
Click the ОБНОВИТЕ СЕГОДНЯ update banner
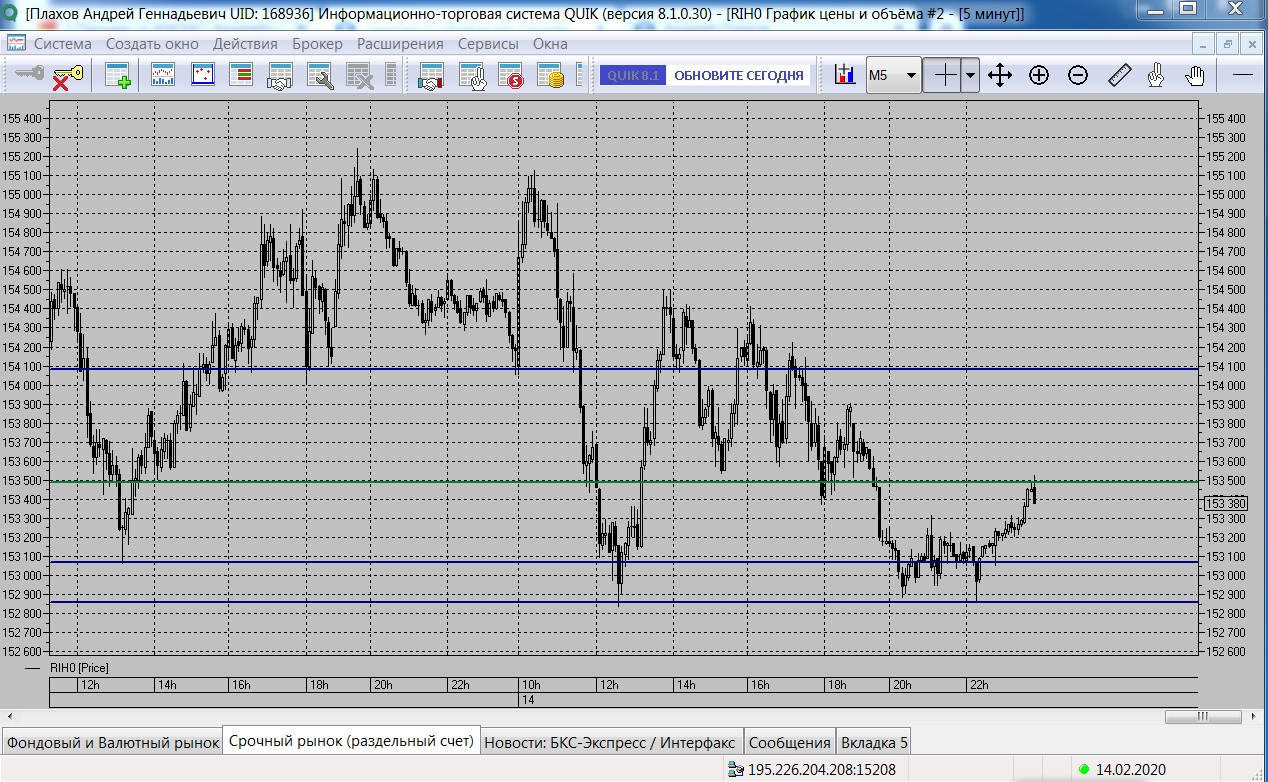(739, 76)
